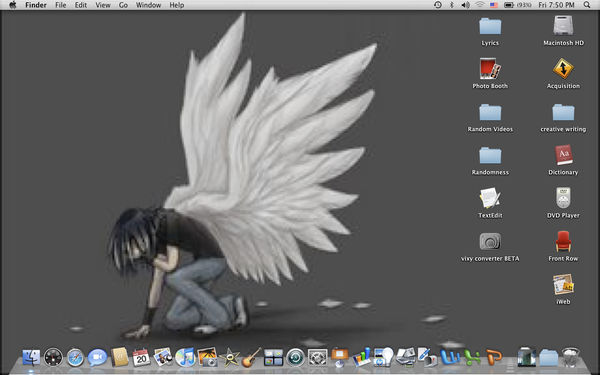Open the Window menu
Viewport: 600px width, 375px height.
pyautogui.click(x=148, y=5)
